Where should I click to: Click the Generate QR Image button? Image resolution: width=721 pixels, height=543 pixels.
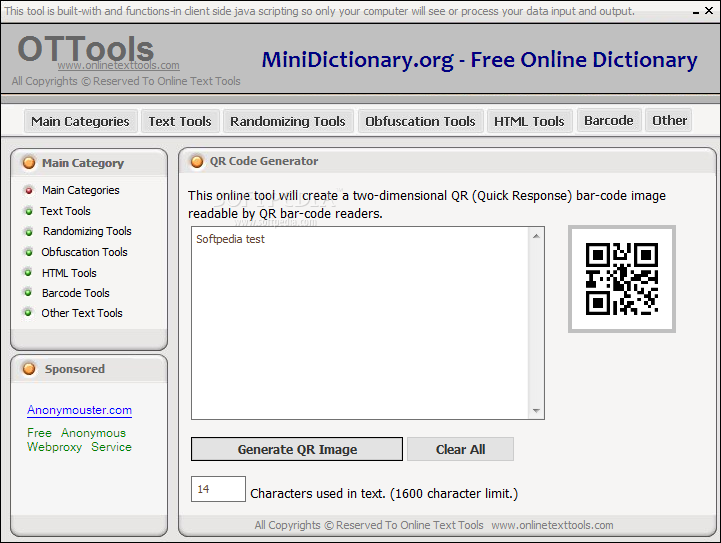point(297,449)
